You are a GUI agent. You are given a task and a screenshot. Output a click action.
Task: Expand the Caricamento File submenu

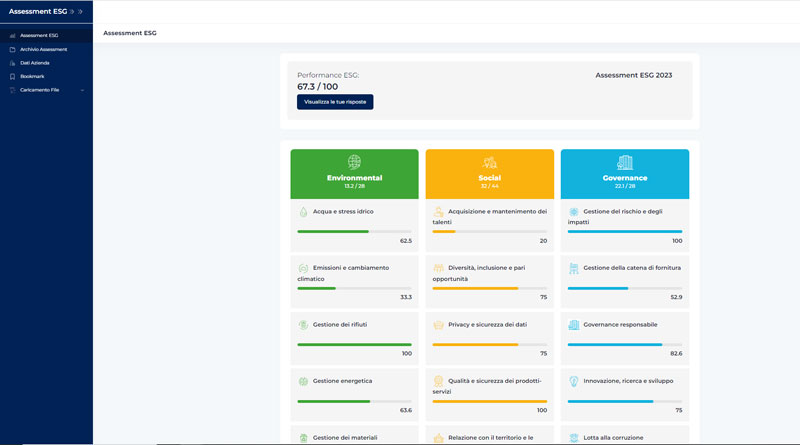click(82, 90)
